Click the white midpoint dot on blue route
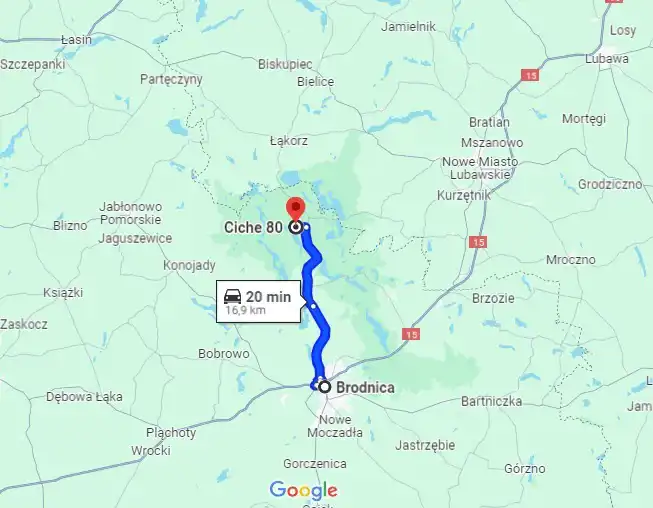The height and width of the screenshot is (508, 653). (313, 306)
